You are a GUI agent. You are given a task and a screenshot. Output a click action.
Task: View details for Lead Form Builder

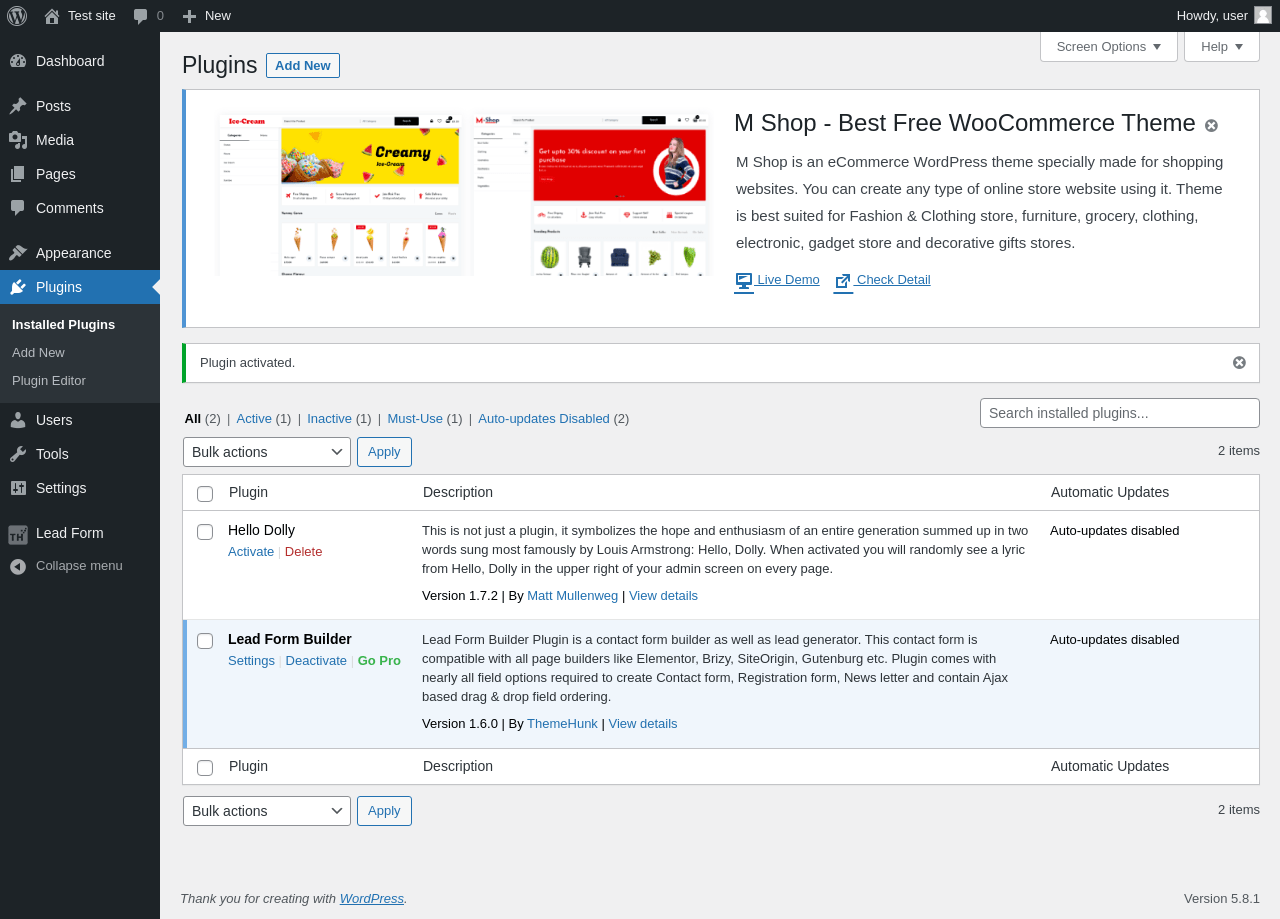643,724
